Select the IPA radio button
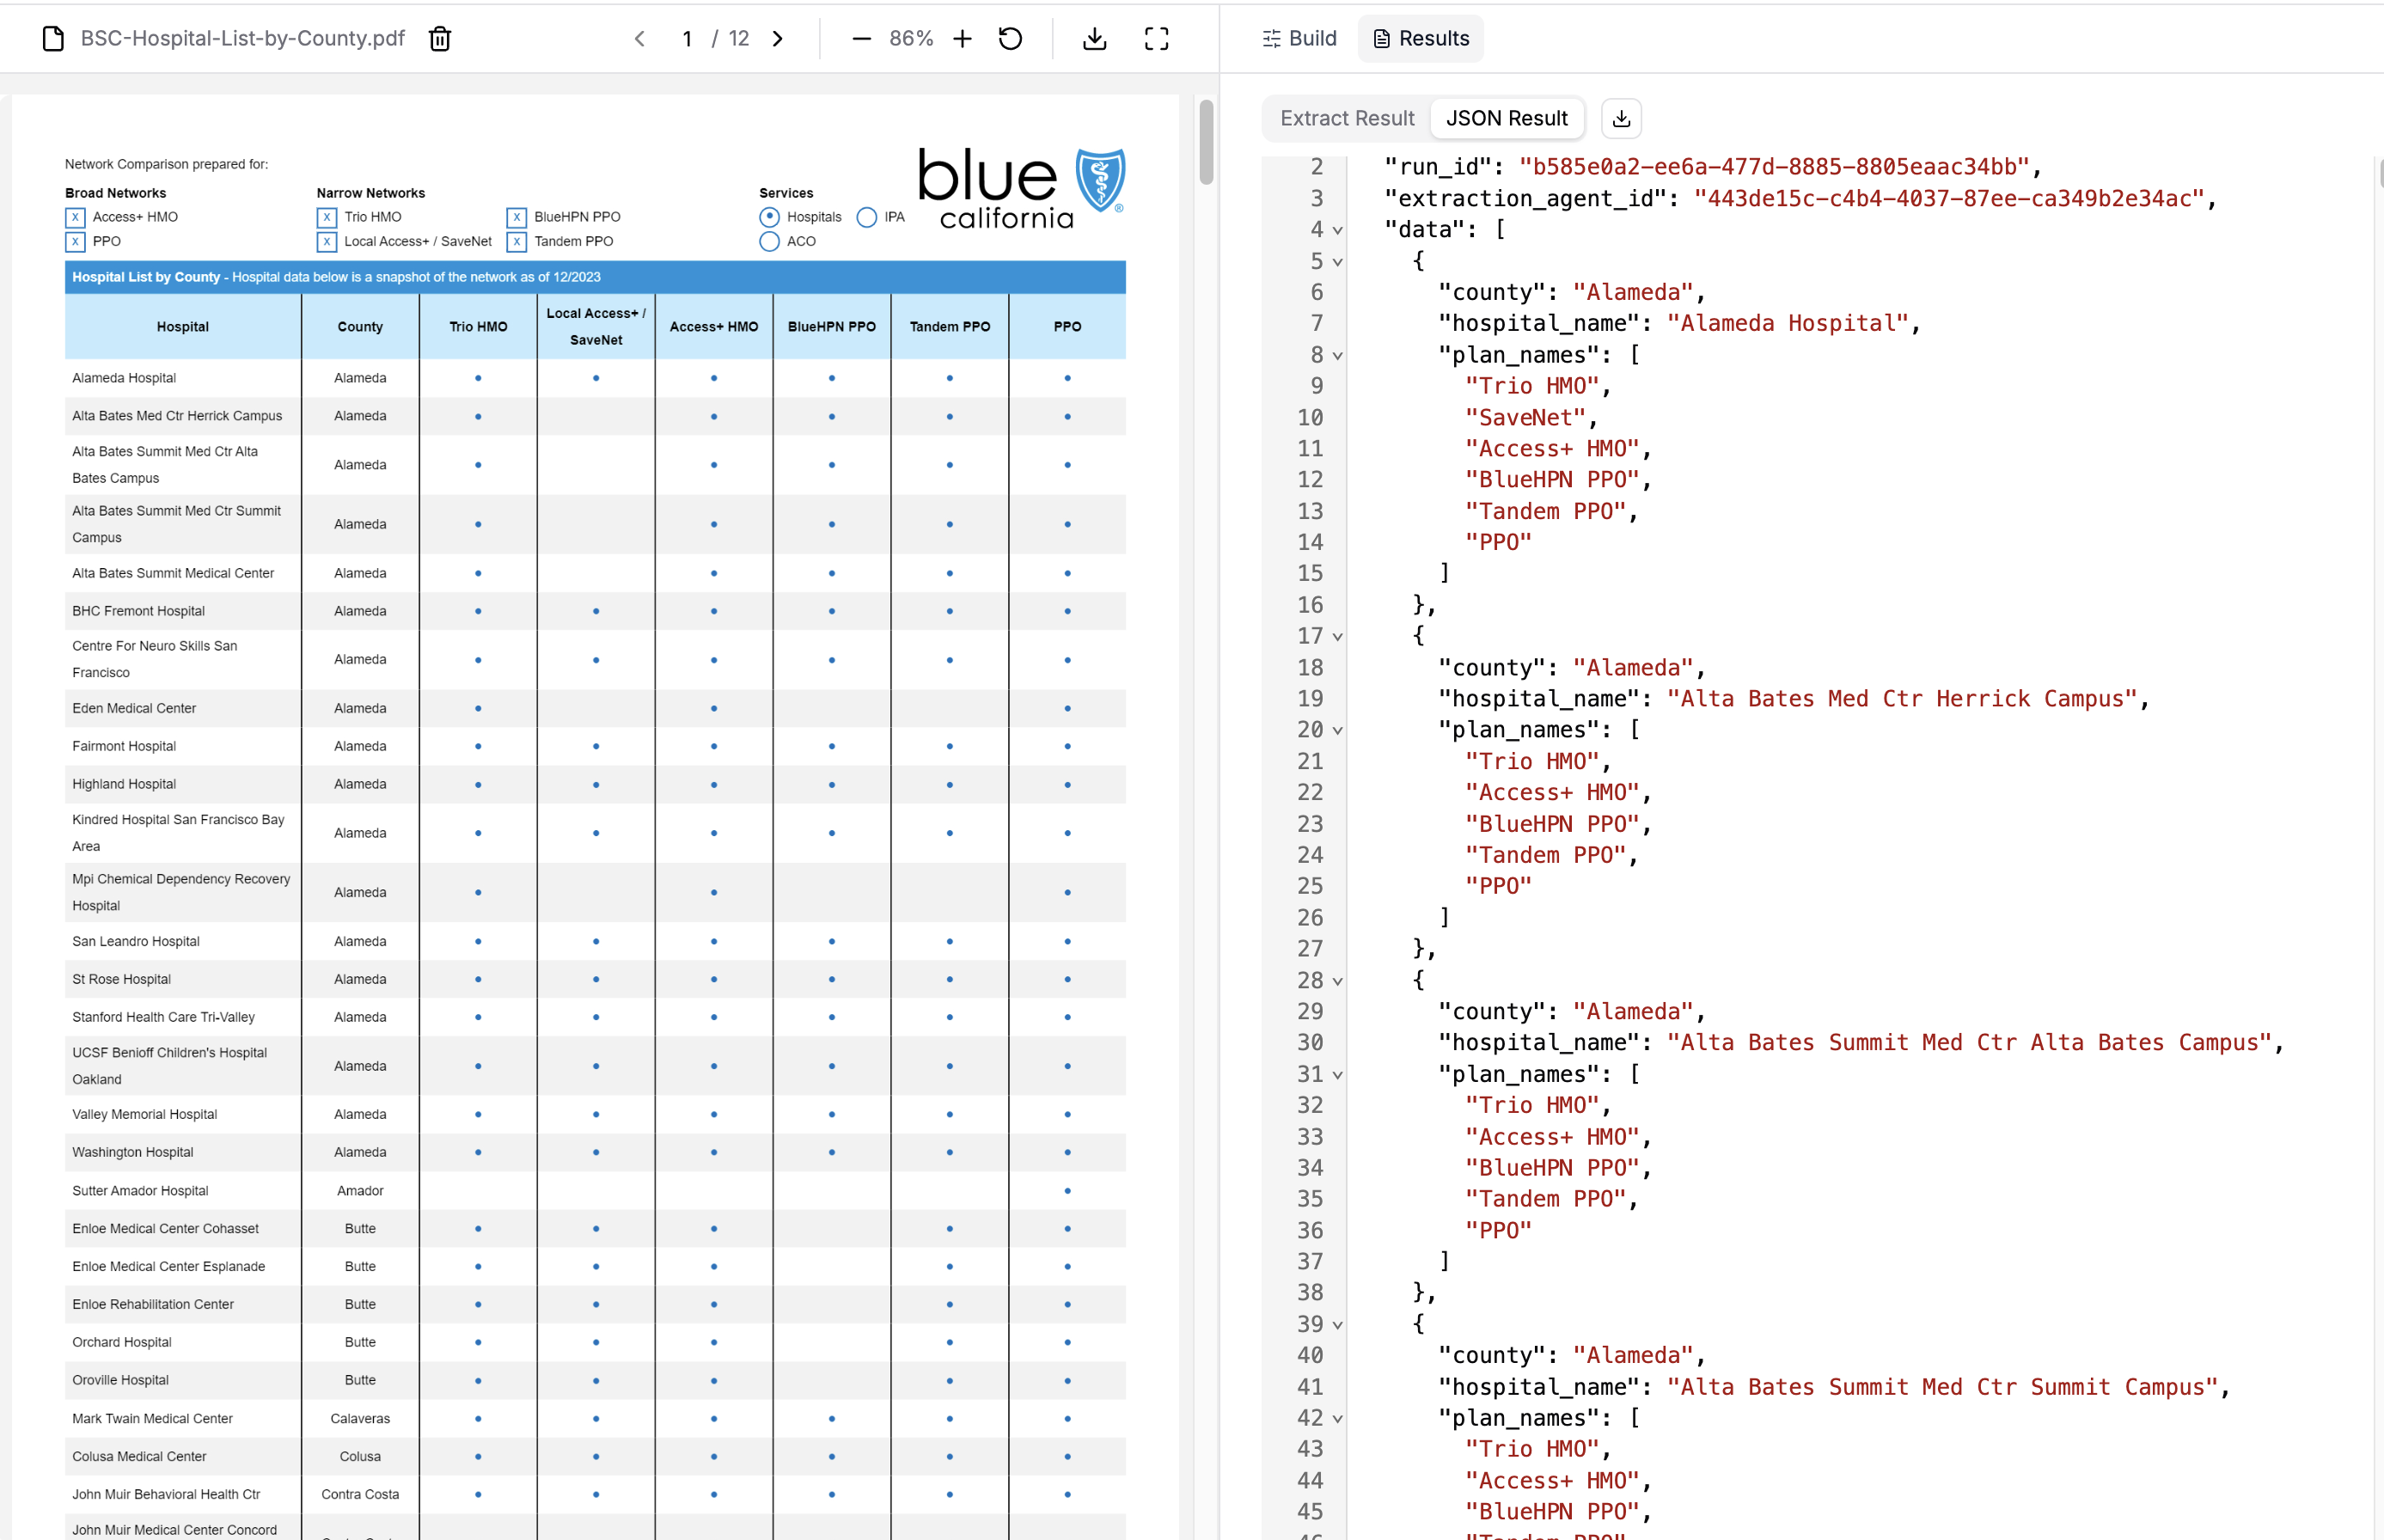 tap(867, 217)
